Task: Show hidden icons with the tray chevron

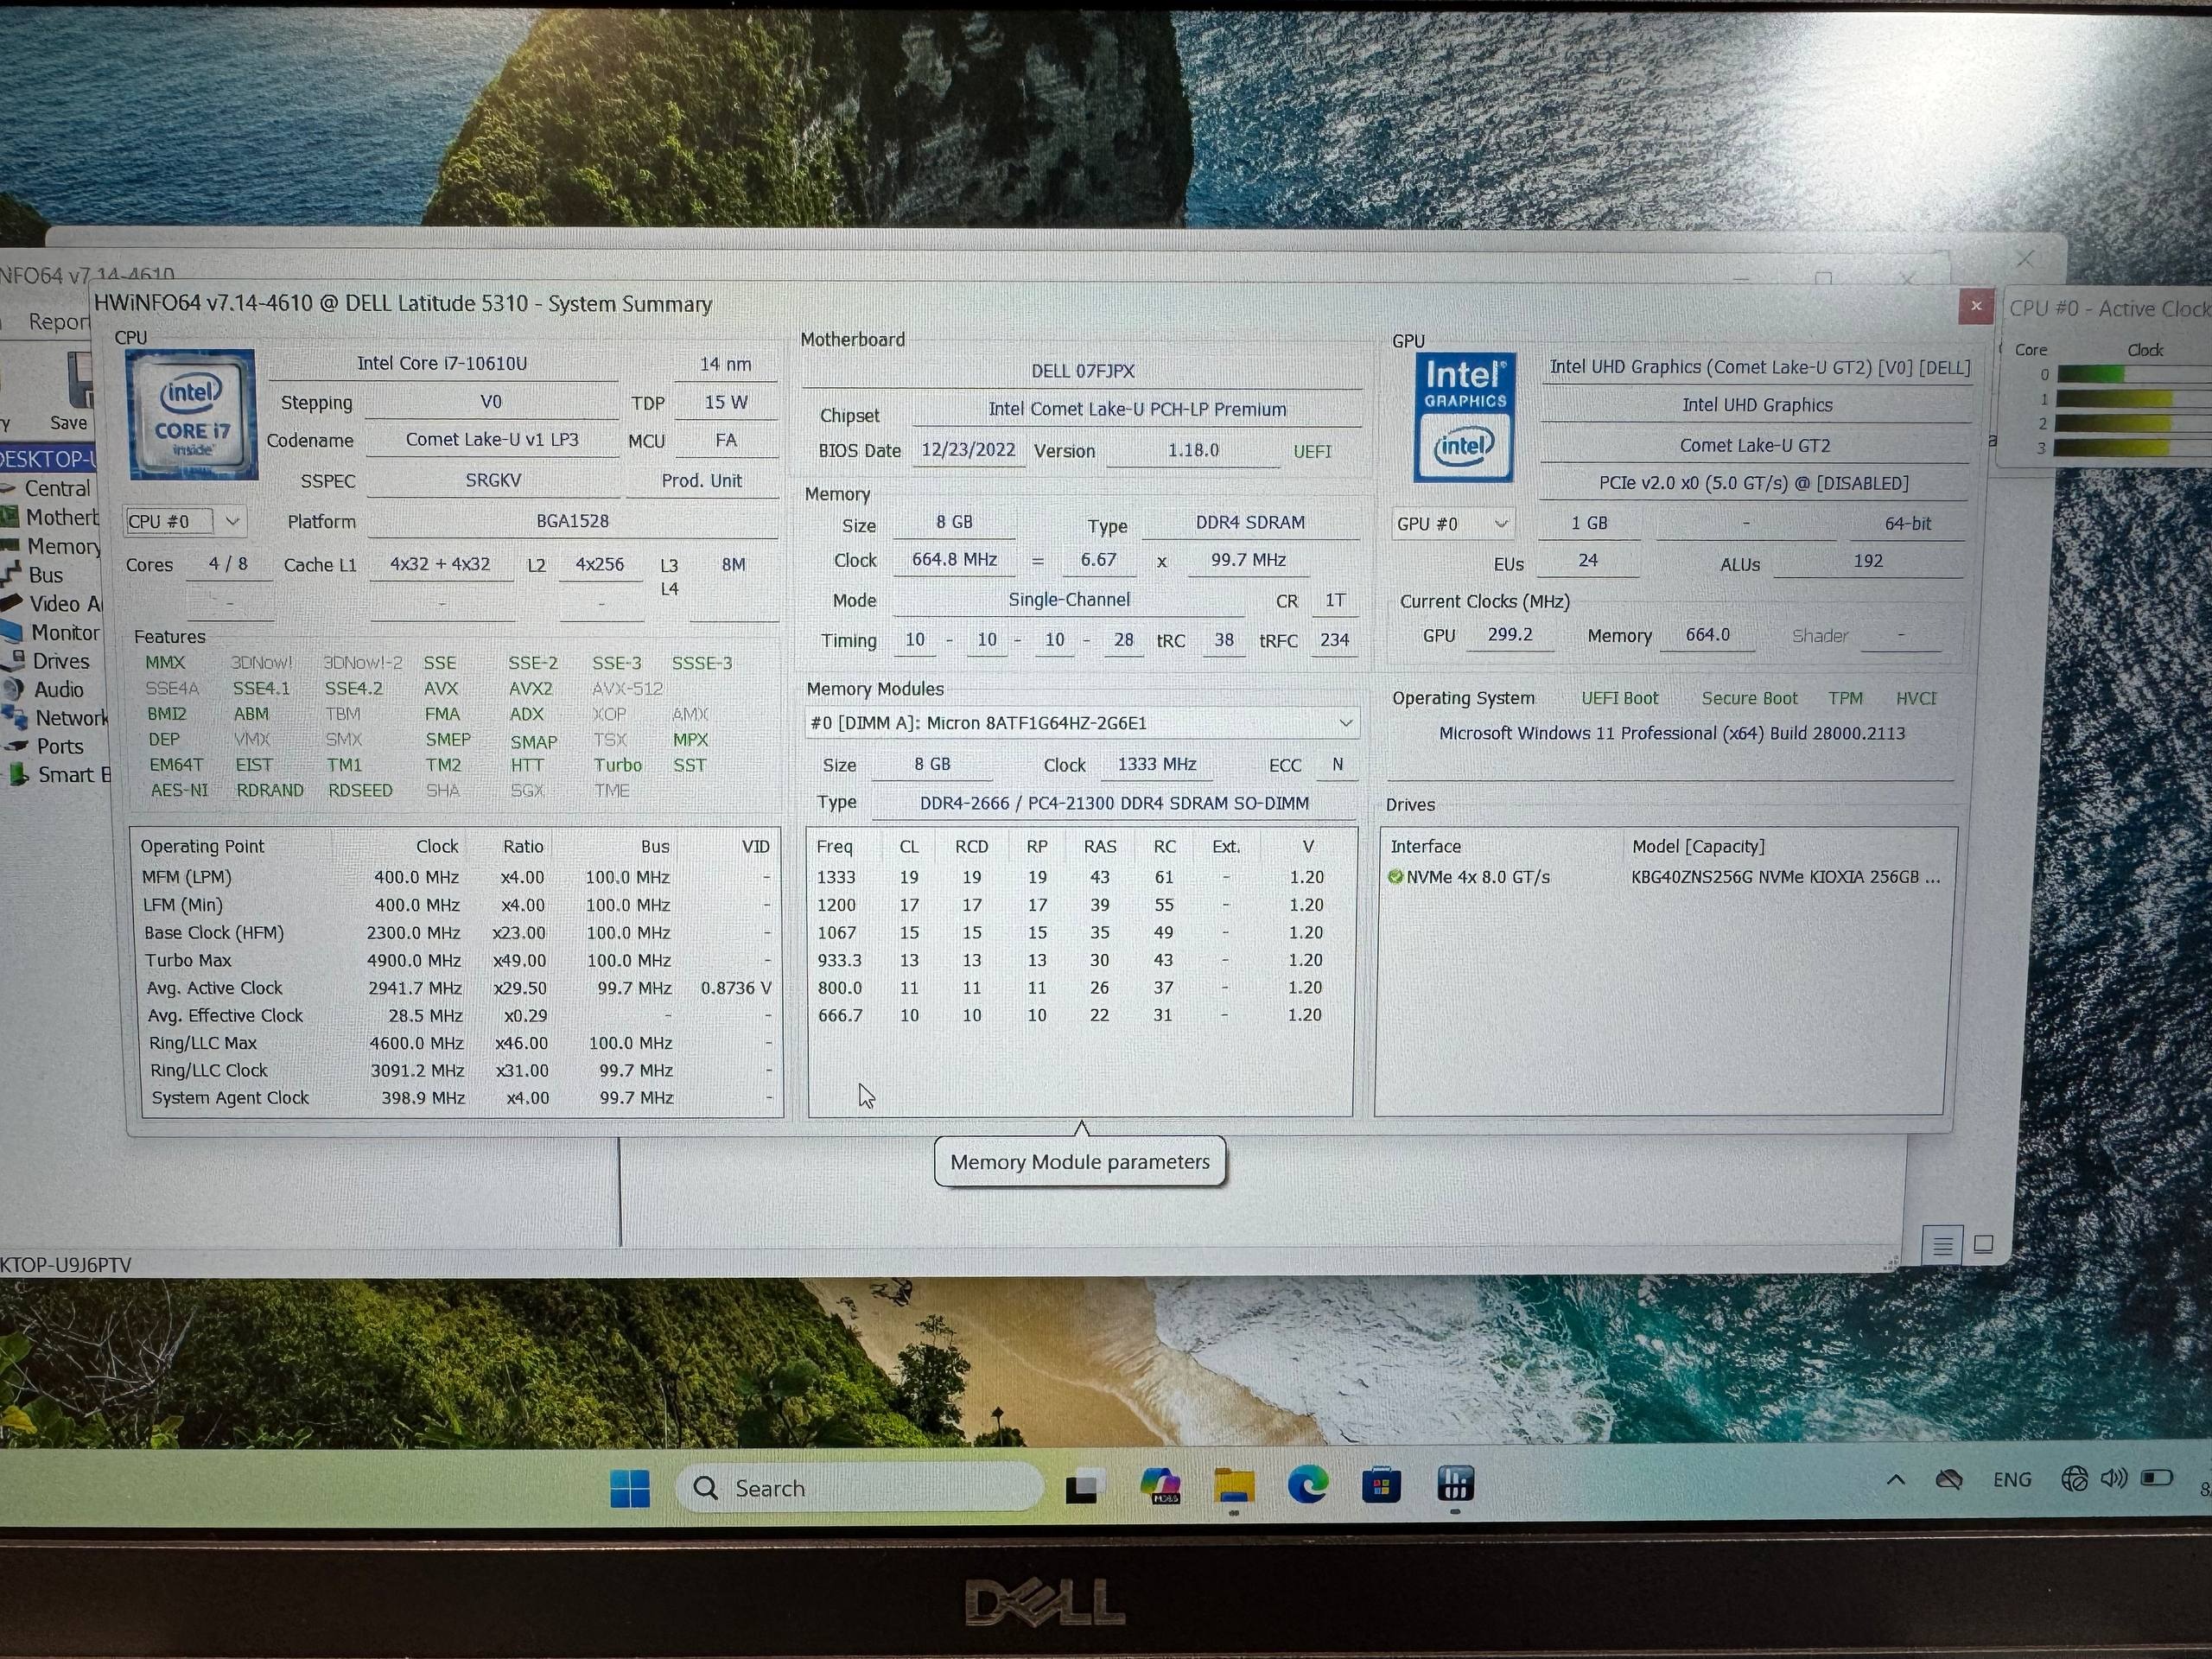Action: [x=1895, y=1480]
